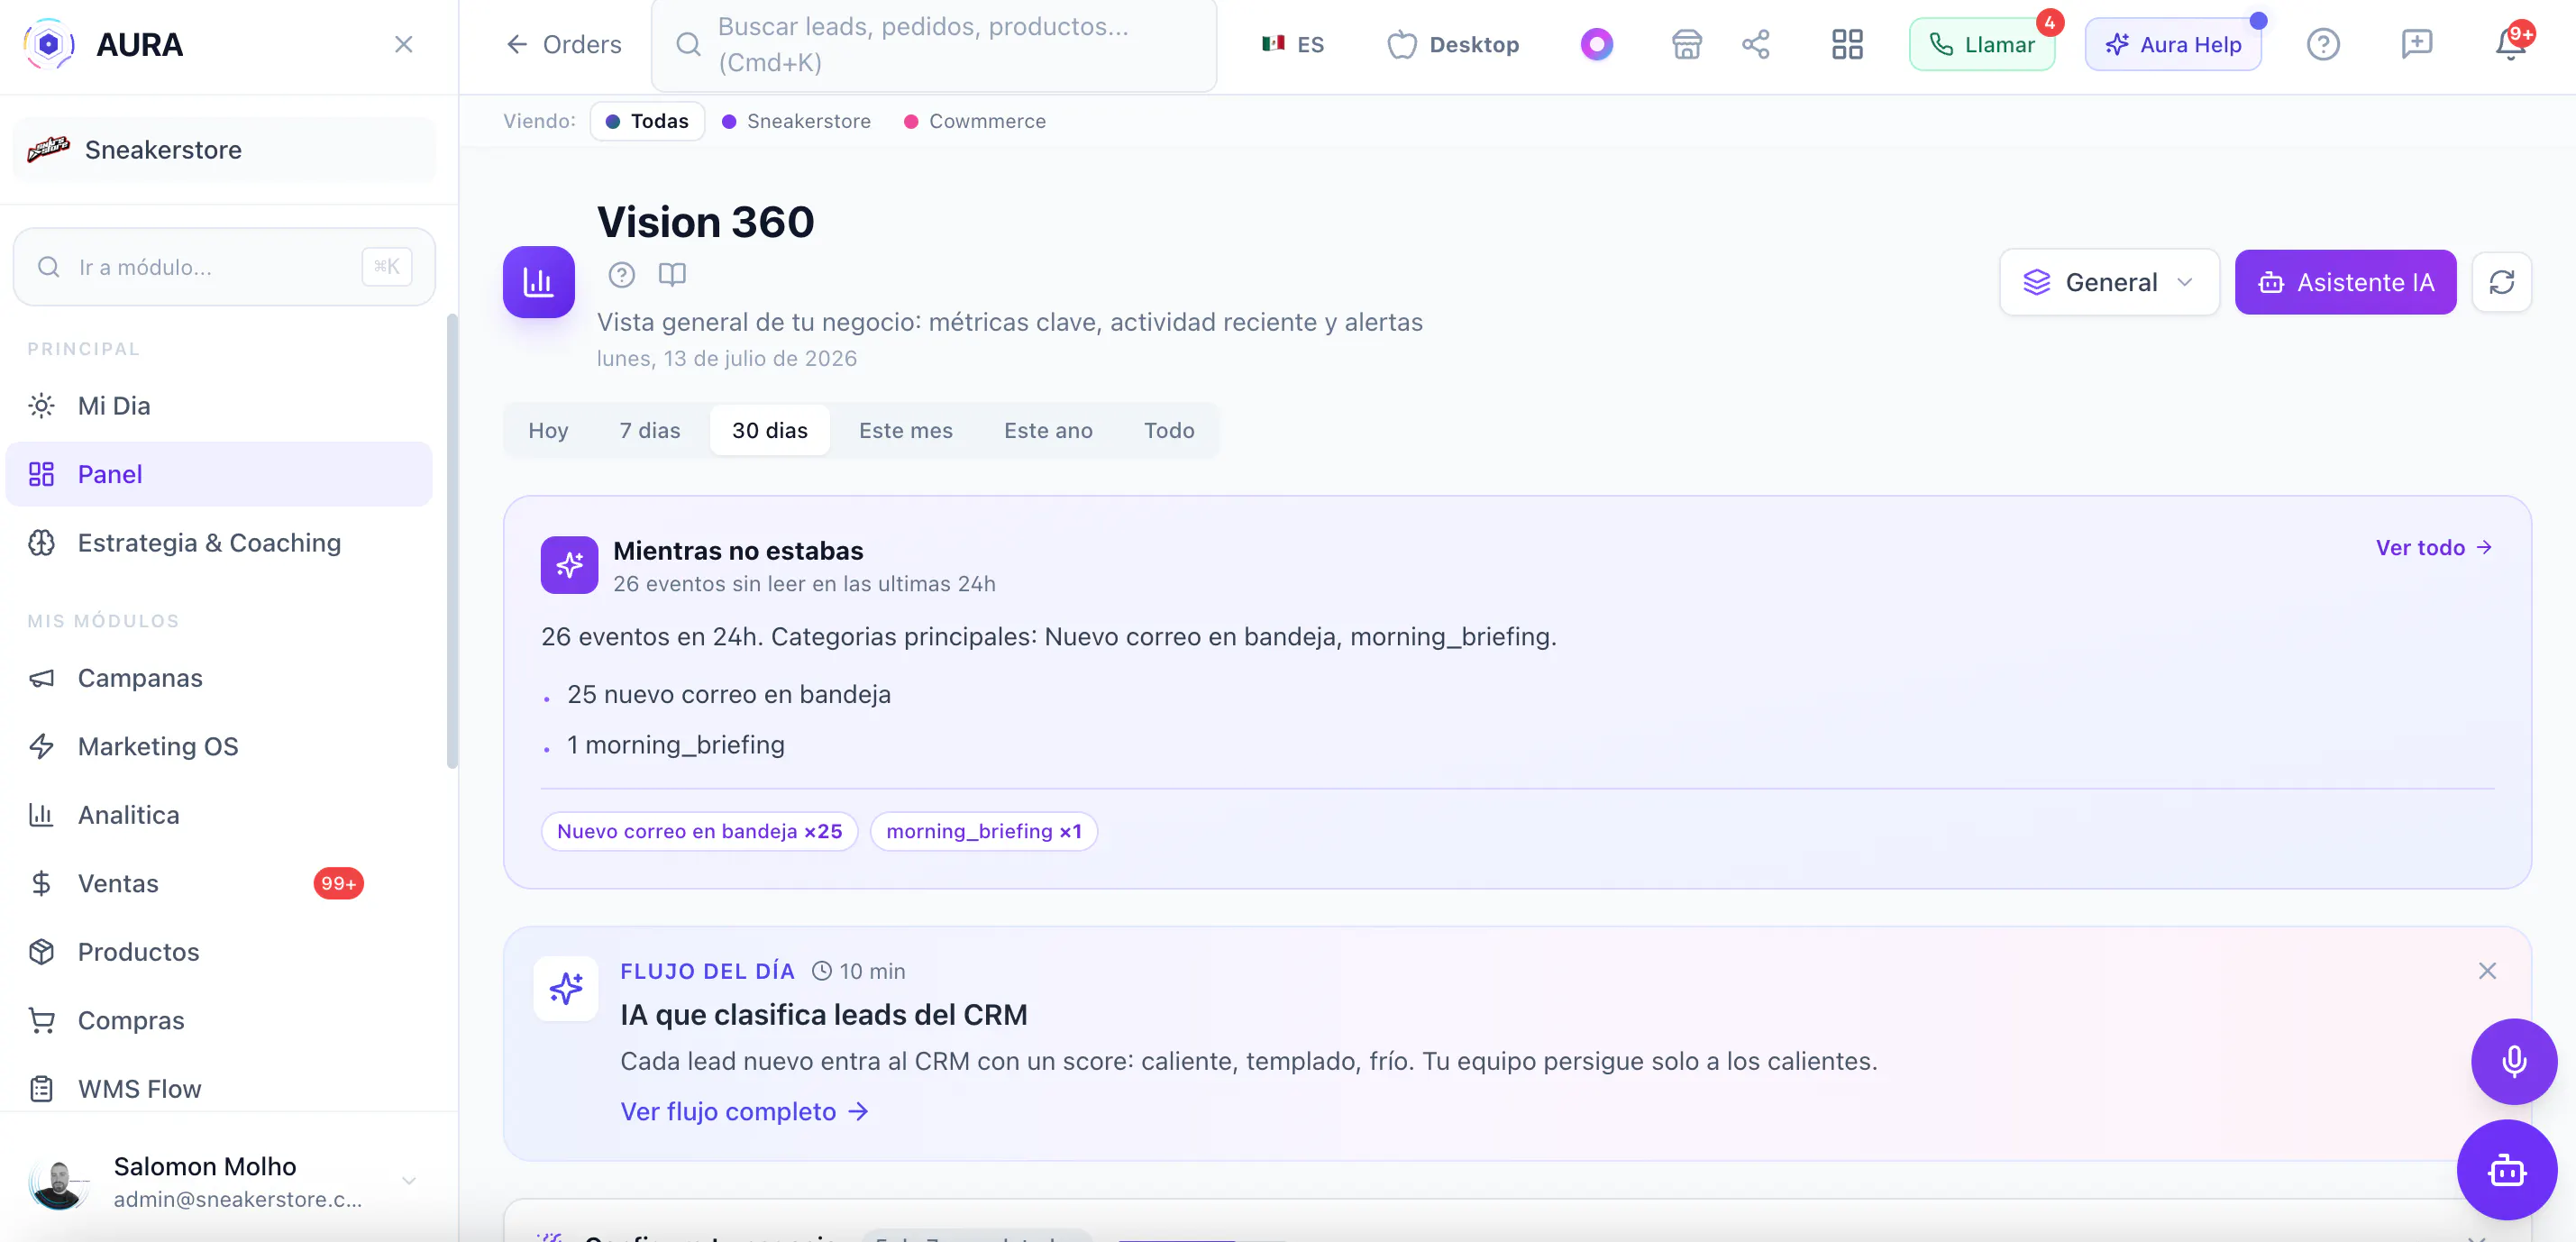Select the Todo period tab
The image size is (2576, 1242).
[1168, 430]
